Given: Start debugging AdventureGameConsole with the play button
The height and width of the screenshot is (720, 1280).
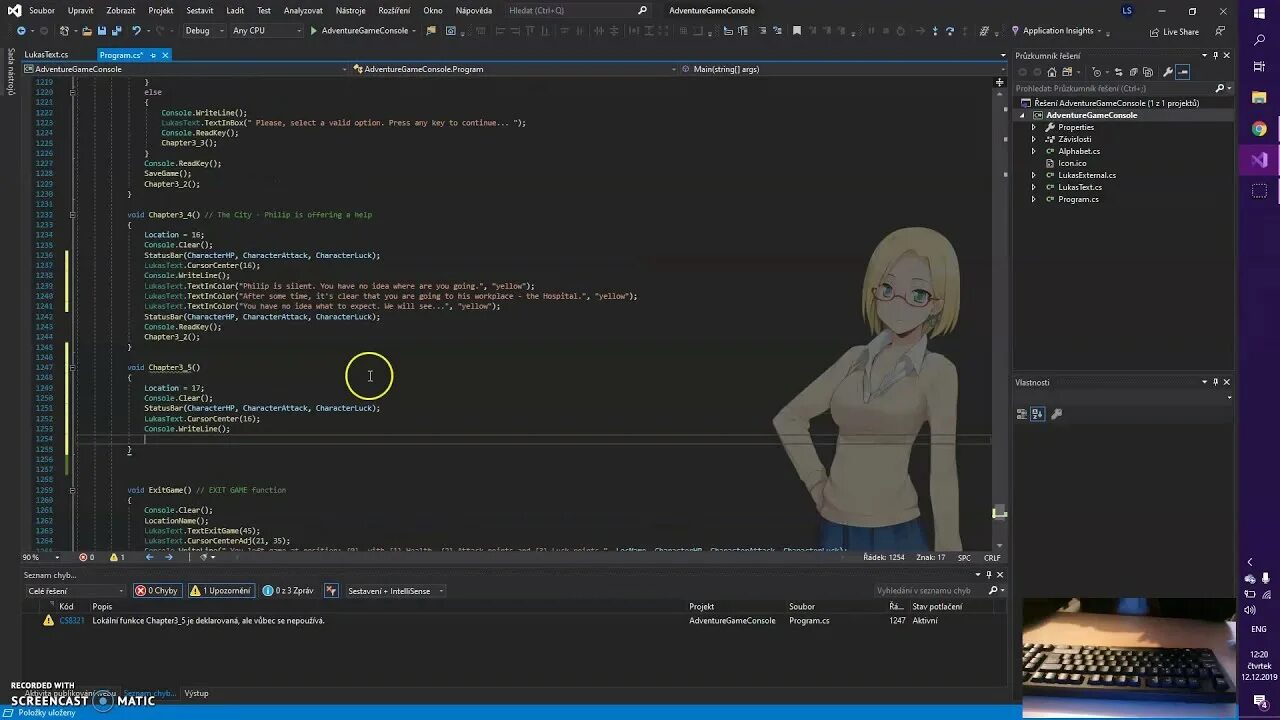Looking at the screenshot, I should coord(314,31).
